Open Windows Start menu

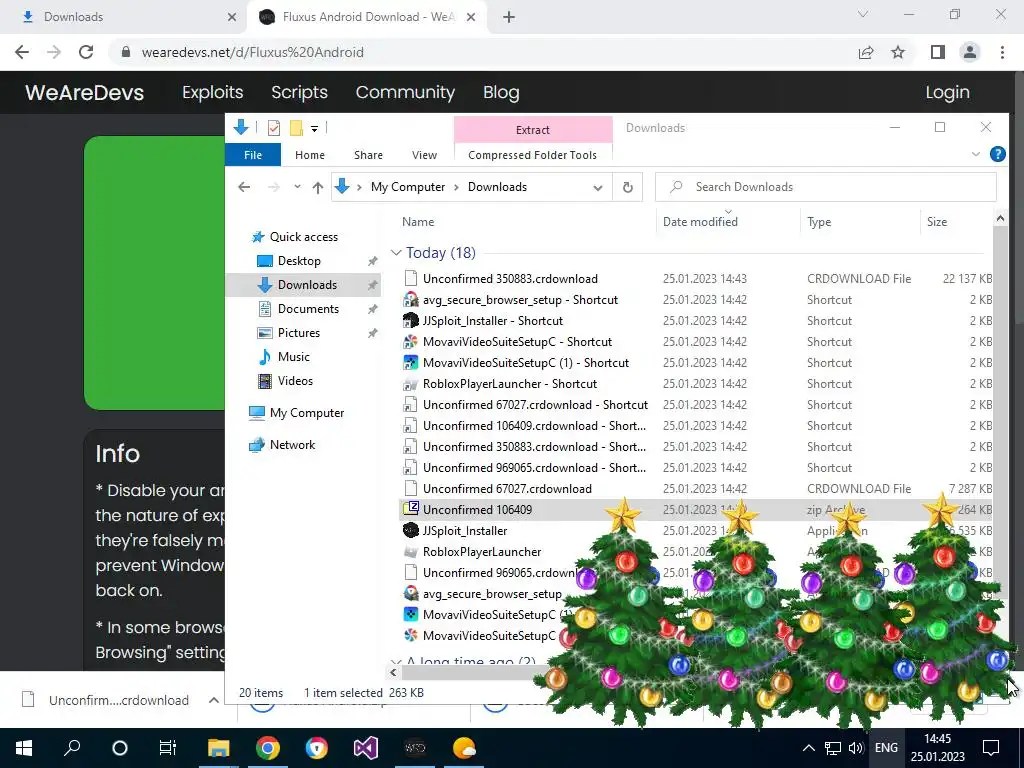(x=24, y=748)
